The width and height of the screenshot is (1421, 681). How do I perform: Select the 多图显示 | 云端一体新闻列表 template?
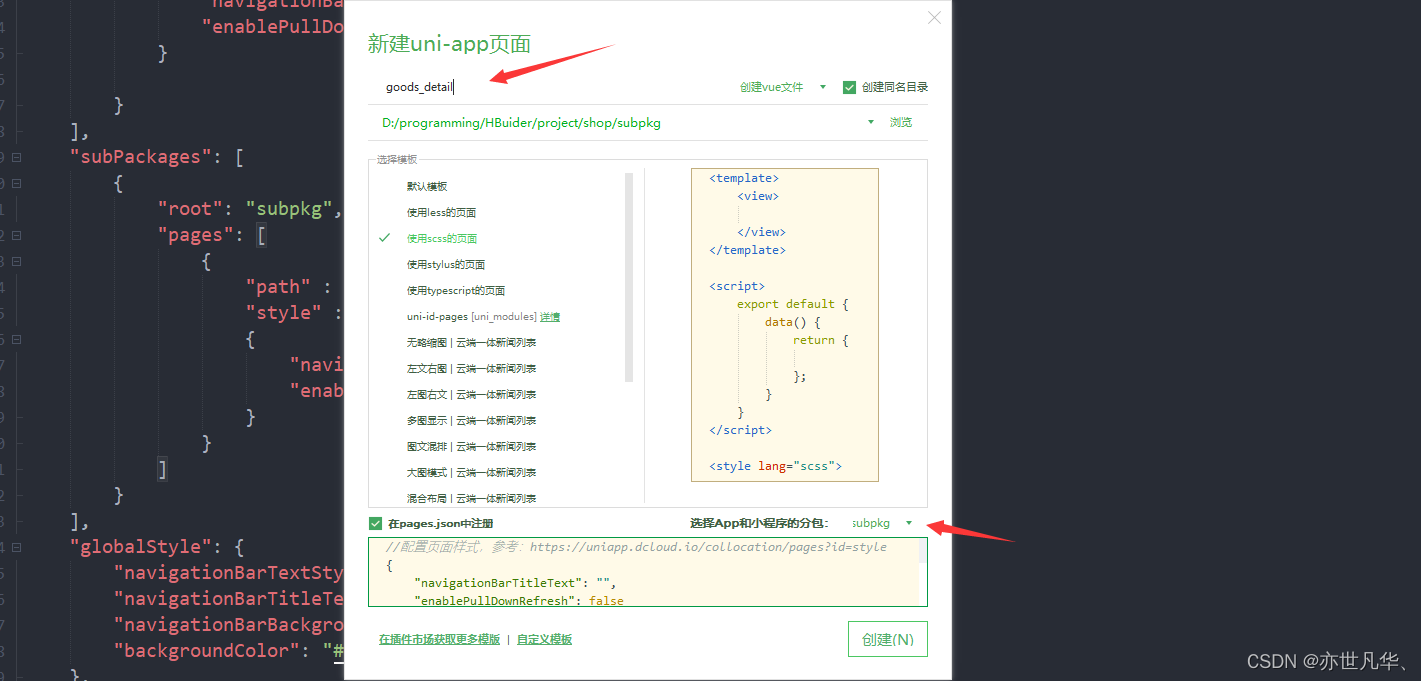(x=471, y=420)
